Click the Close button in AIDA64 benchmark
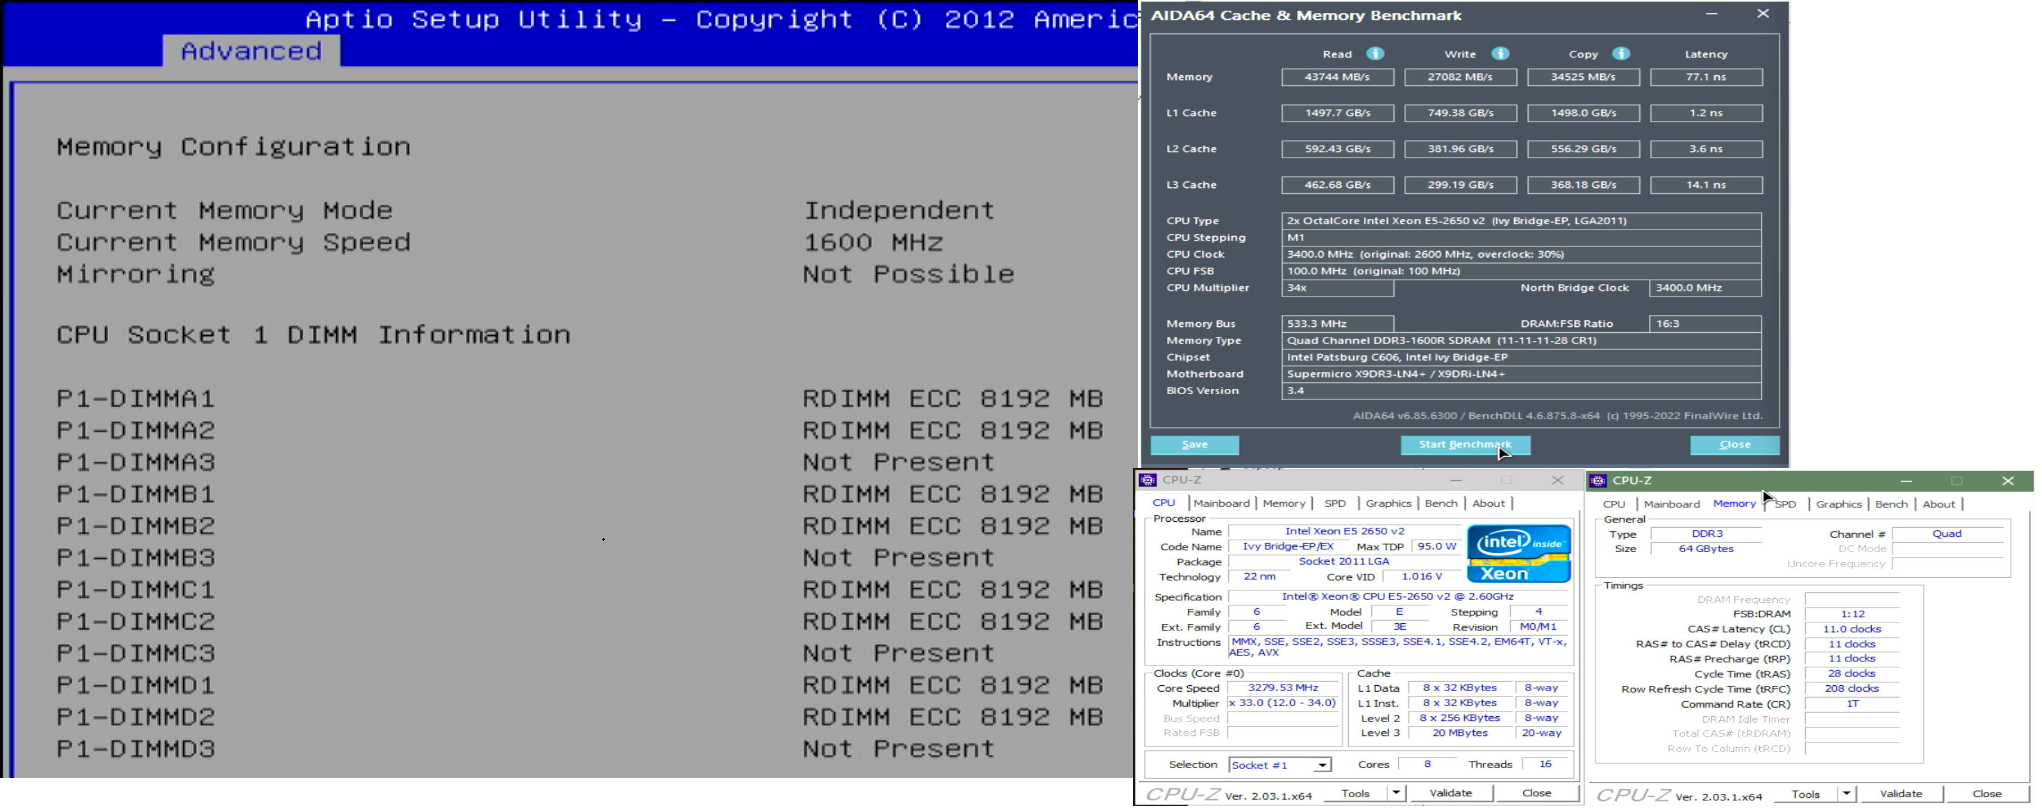2042x812 pixels. tap(1735, 445)
